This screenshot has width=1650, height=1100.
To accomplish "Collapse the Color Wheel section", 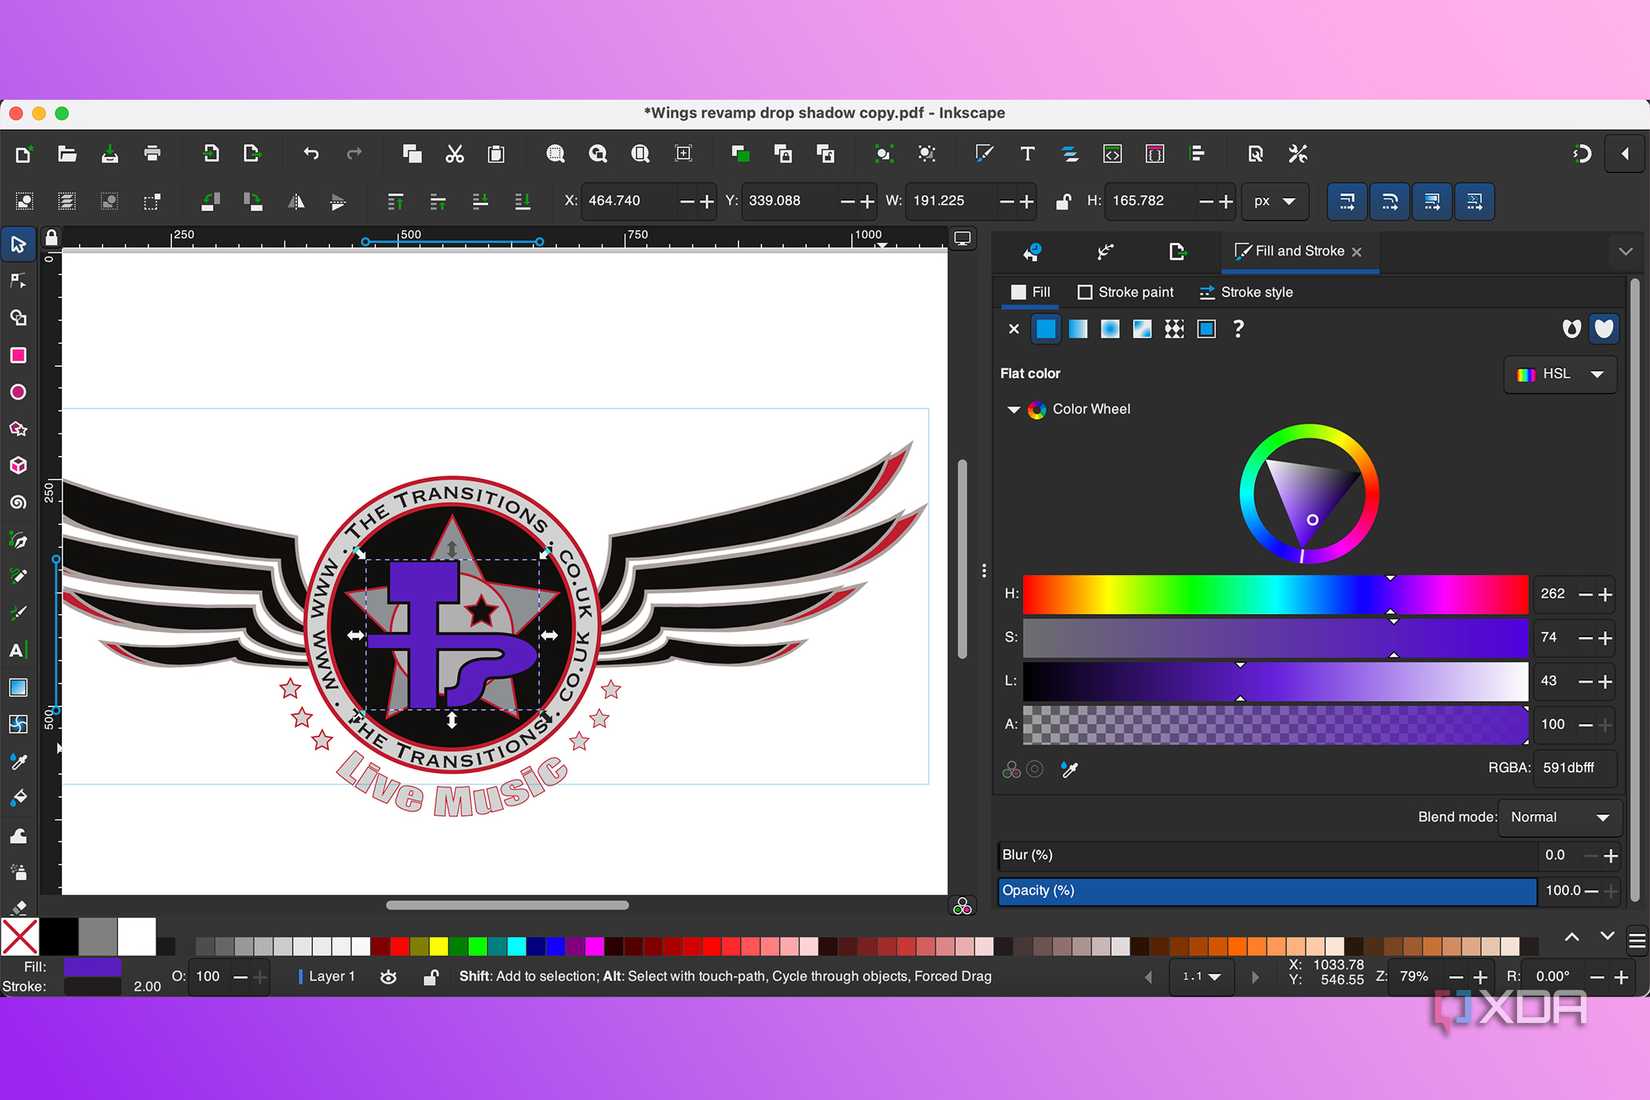I will pyautogui.click(x=1013, y=409).
